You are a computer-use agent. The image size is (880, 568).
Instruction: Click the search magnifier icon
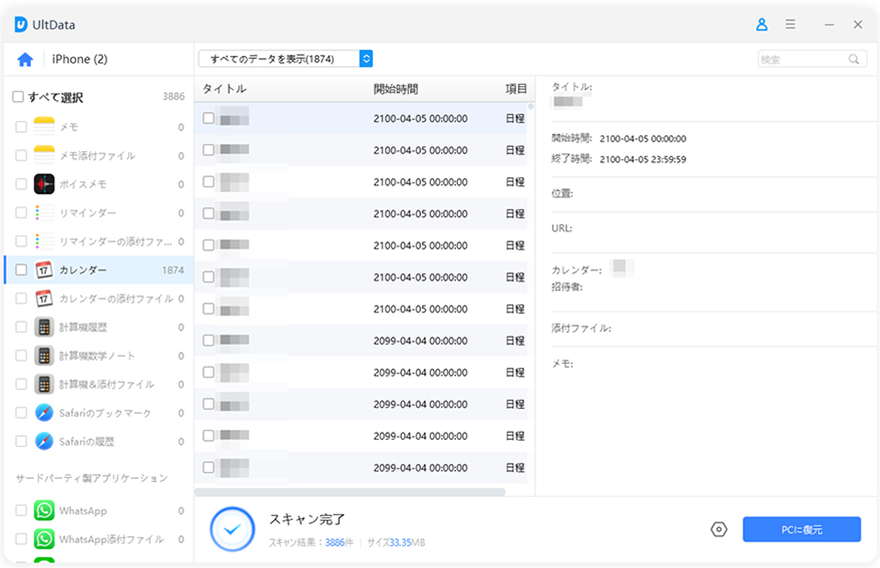tap(854, 59)
